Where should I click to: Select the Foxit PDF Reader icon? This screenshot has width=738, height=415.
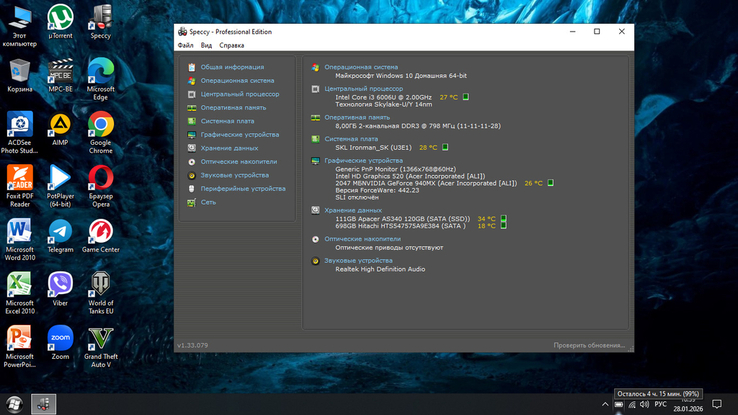point(19,186)
